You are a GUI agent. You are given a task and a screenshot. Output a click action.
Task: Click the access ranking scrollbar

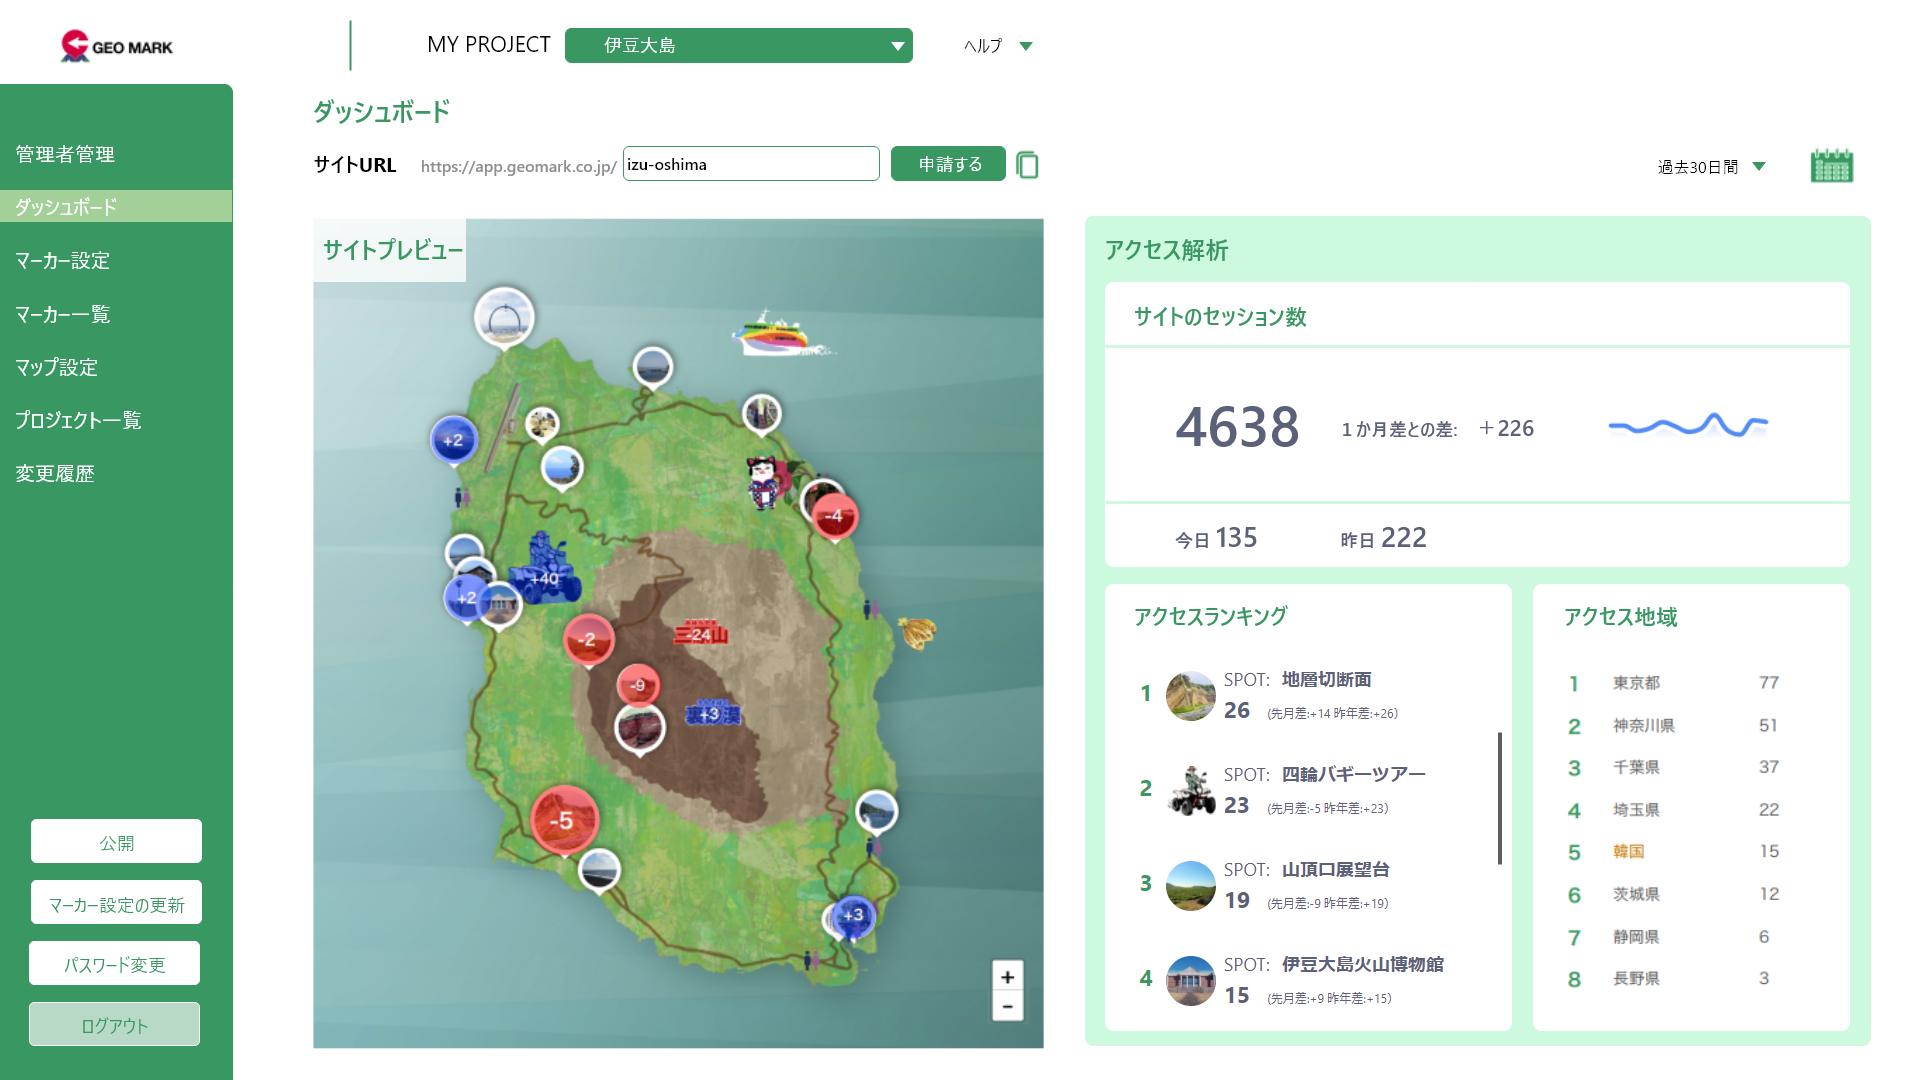tap(1499, 798)
